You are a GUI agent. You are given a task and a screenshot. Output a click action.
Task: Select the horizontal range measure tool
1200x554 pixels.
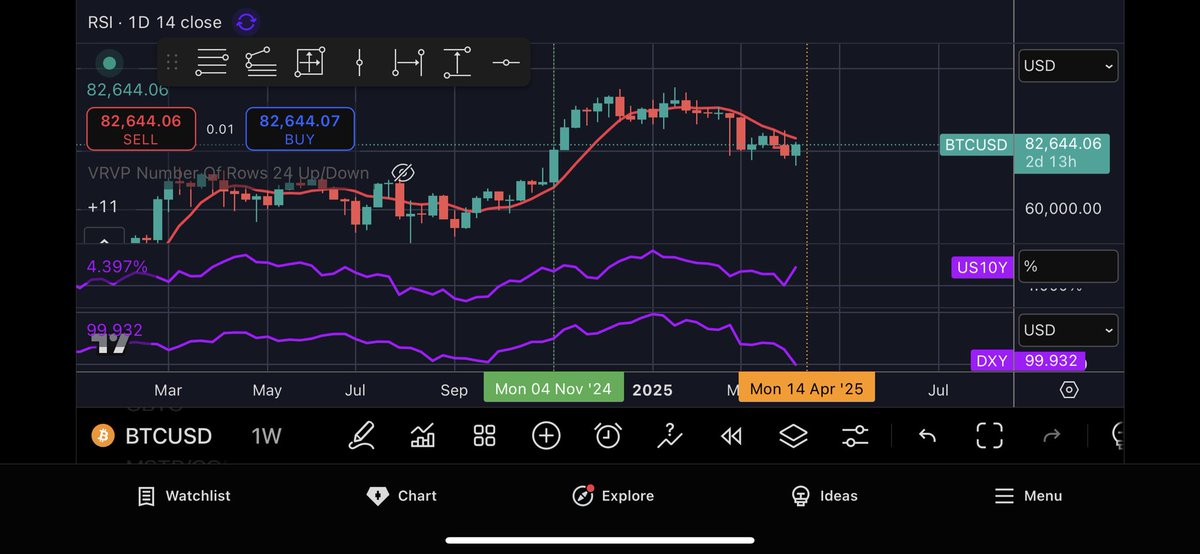pos(408,63)
